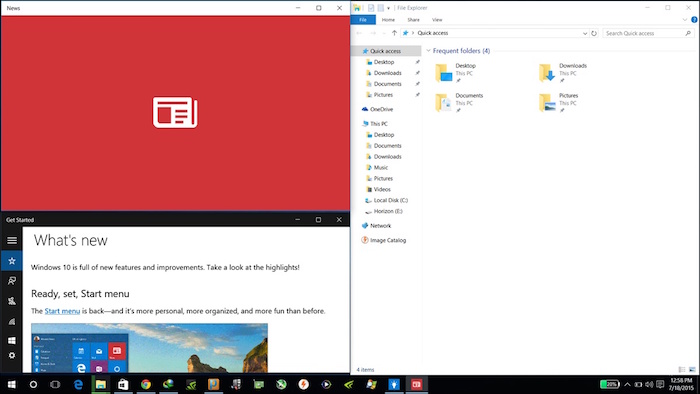This screenshot has width=700, height=394.
Task: Launch Microsoft Edge from the taskbar
Action: click(x=78, y=384)
